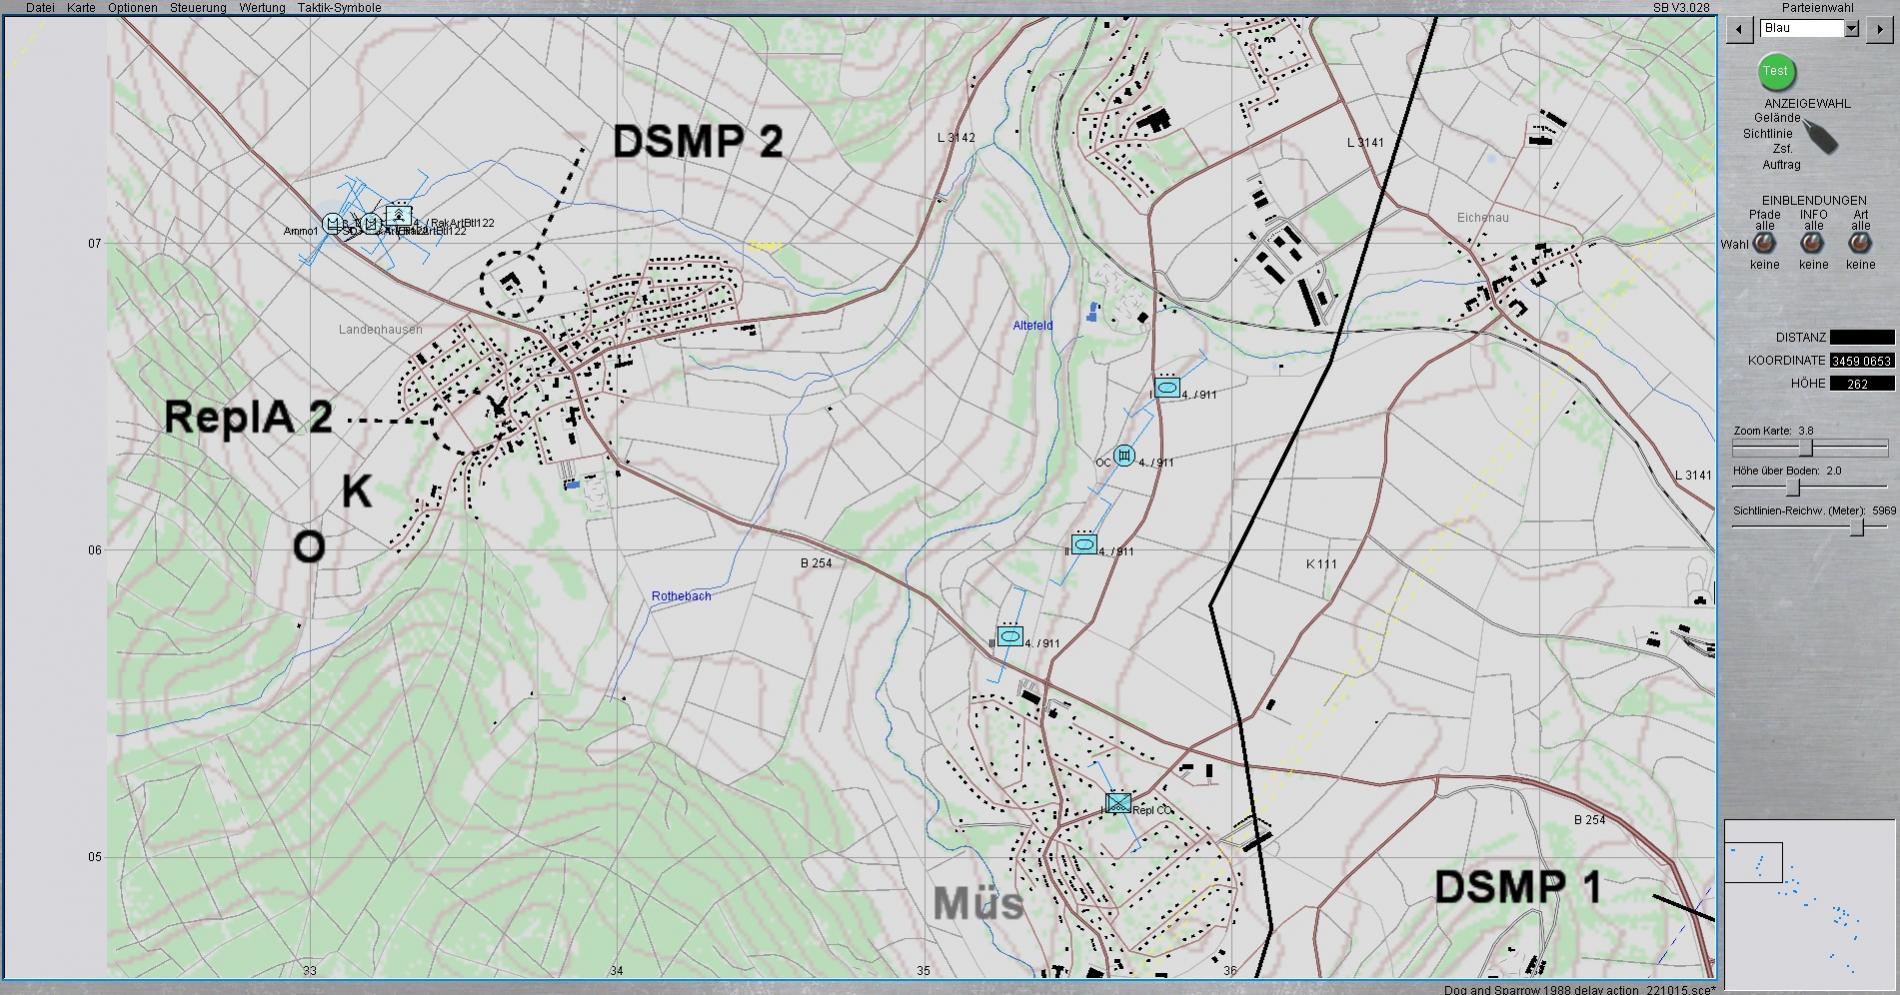Select the Repl CO infantry unit symbol
This screenshot has width=1900, height=995.
[x=1119, y=803]
